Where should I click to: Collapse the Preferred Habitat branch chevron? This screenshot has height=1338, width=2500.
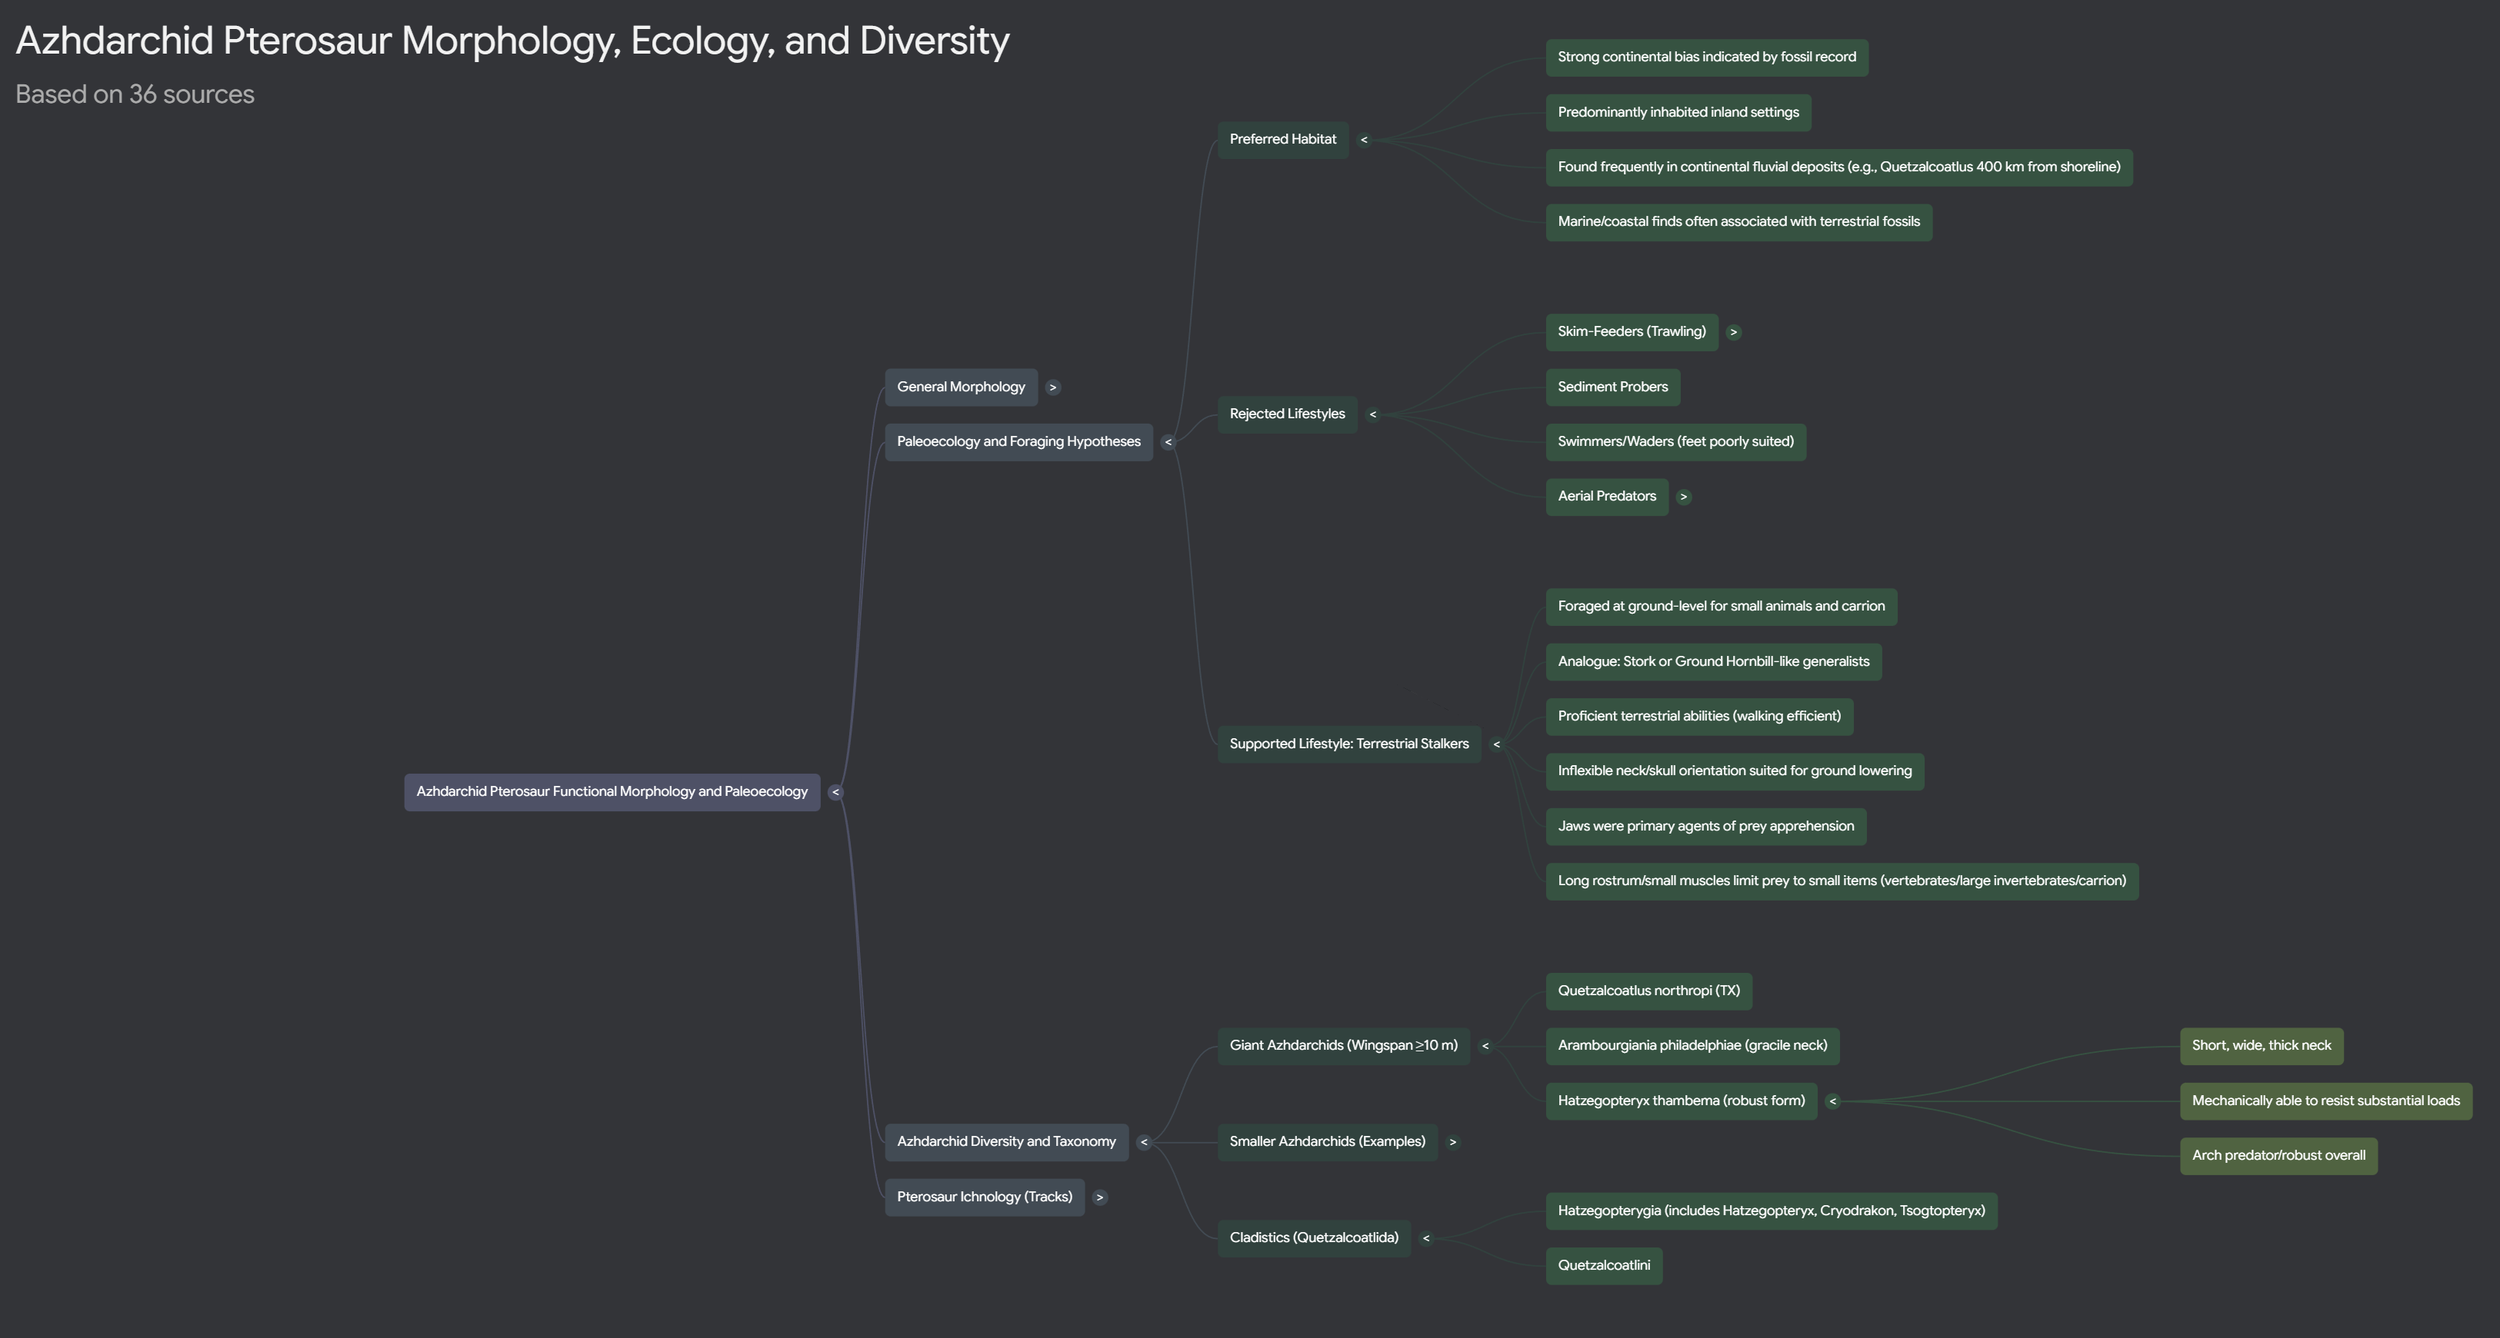(1363, 140)
